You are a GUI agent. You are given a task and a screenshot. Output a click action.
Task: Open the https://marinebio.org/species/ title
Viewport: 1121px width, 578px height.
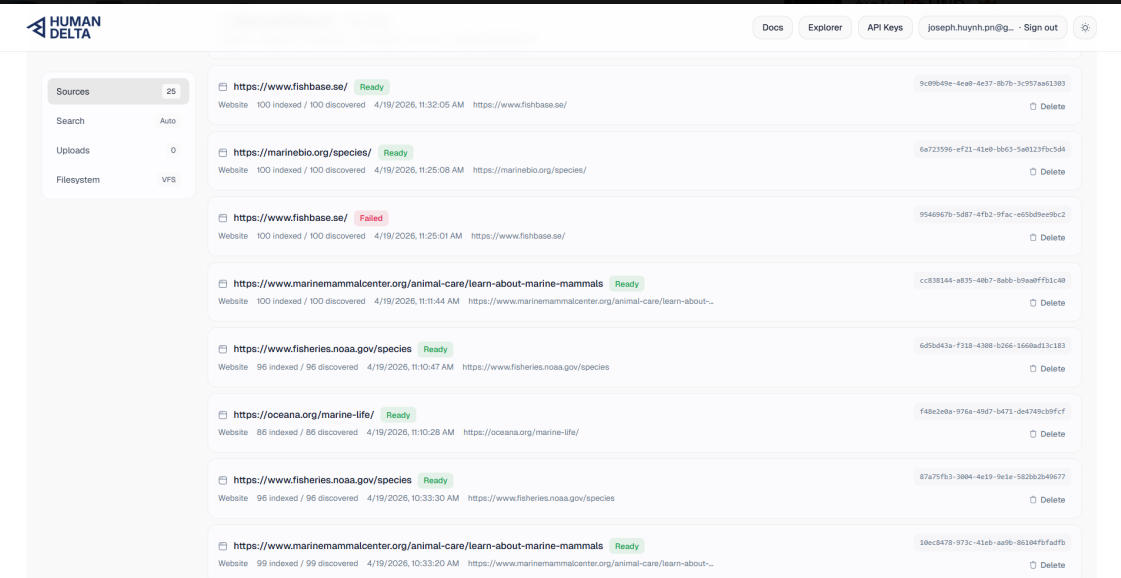coord(302,152)
